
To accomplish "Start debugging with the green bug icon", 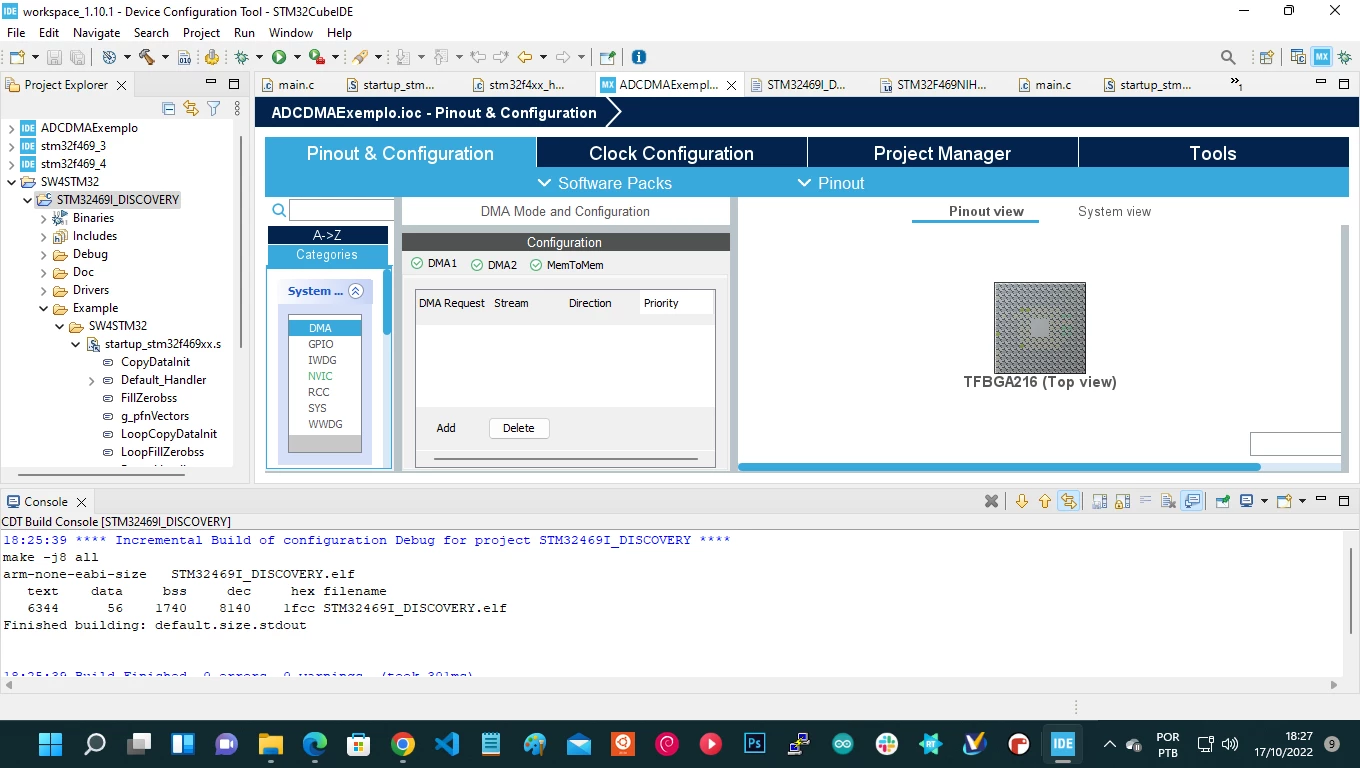I will [241, 57].
